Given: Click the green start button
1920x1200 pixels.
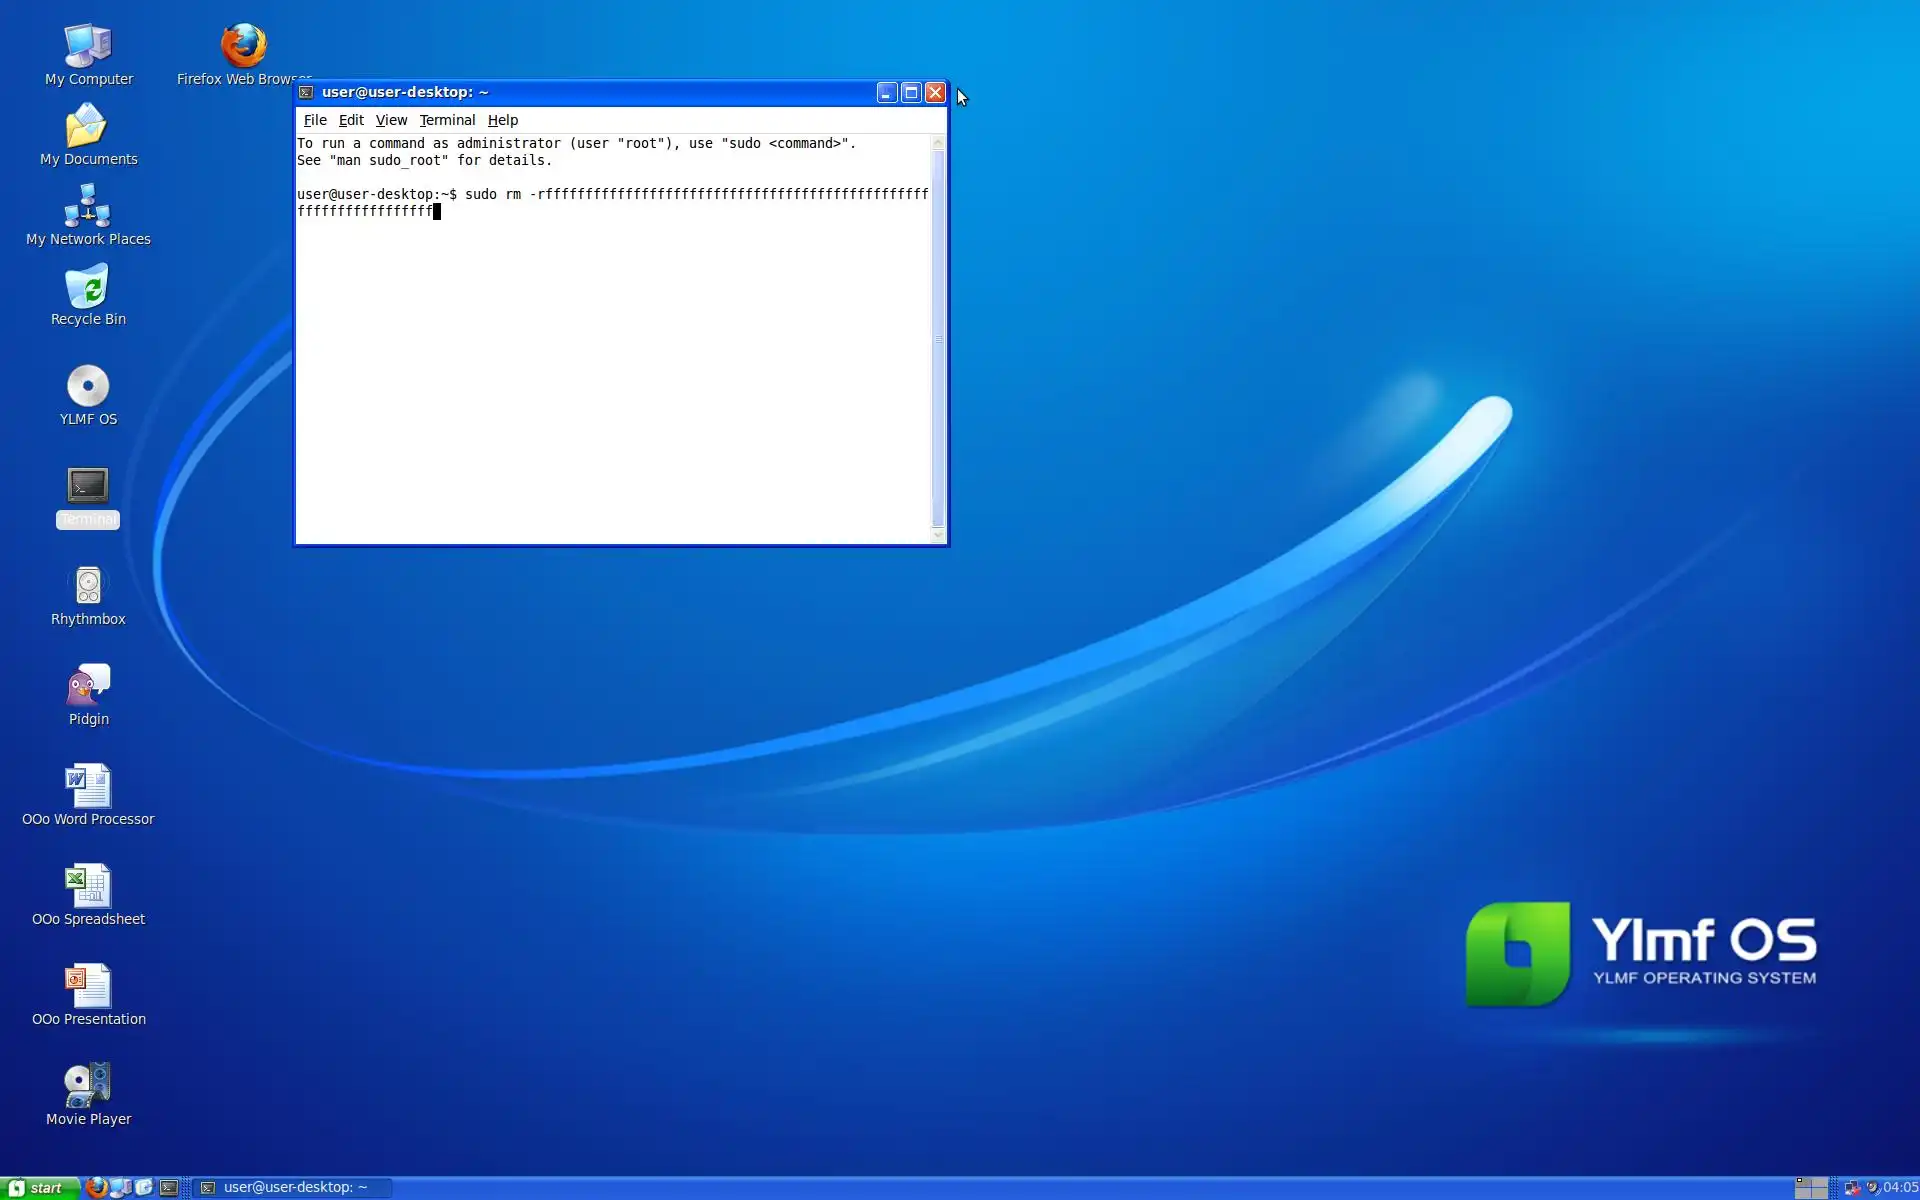Looking at the screenshot, I should tap(38, 1188).
